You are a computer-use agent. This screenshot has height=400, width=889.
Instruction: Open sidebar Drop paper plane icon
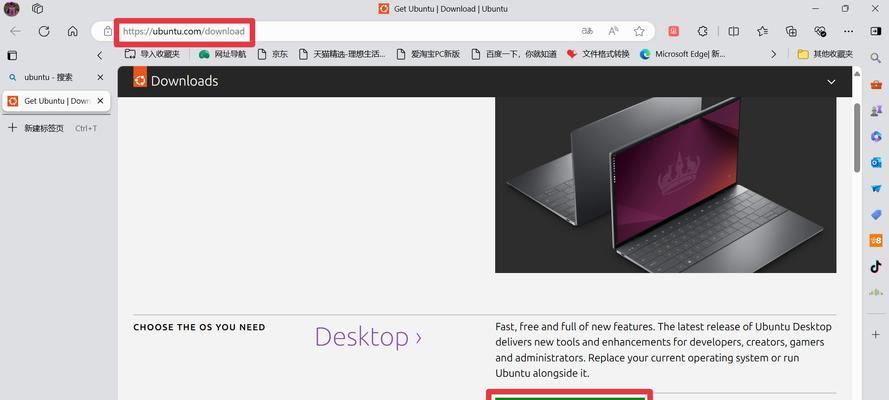tap(876, 188)
